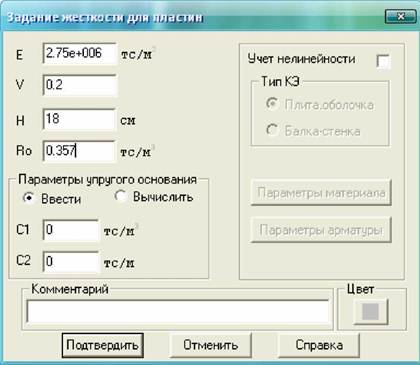Focus the V Poisson ratio field
The height and width of the screenshot is (365, 420).
[80, 85]
